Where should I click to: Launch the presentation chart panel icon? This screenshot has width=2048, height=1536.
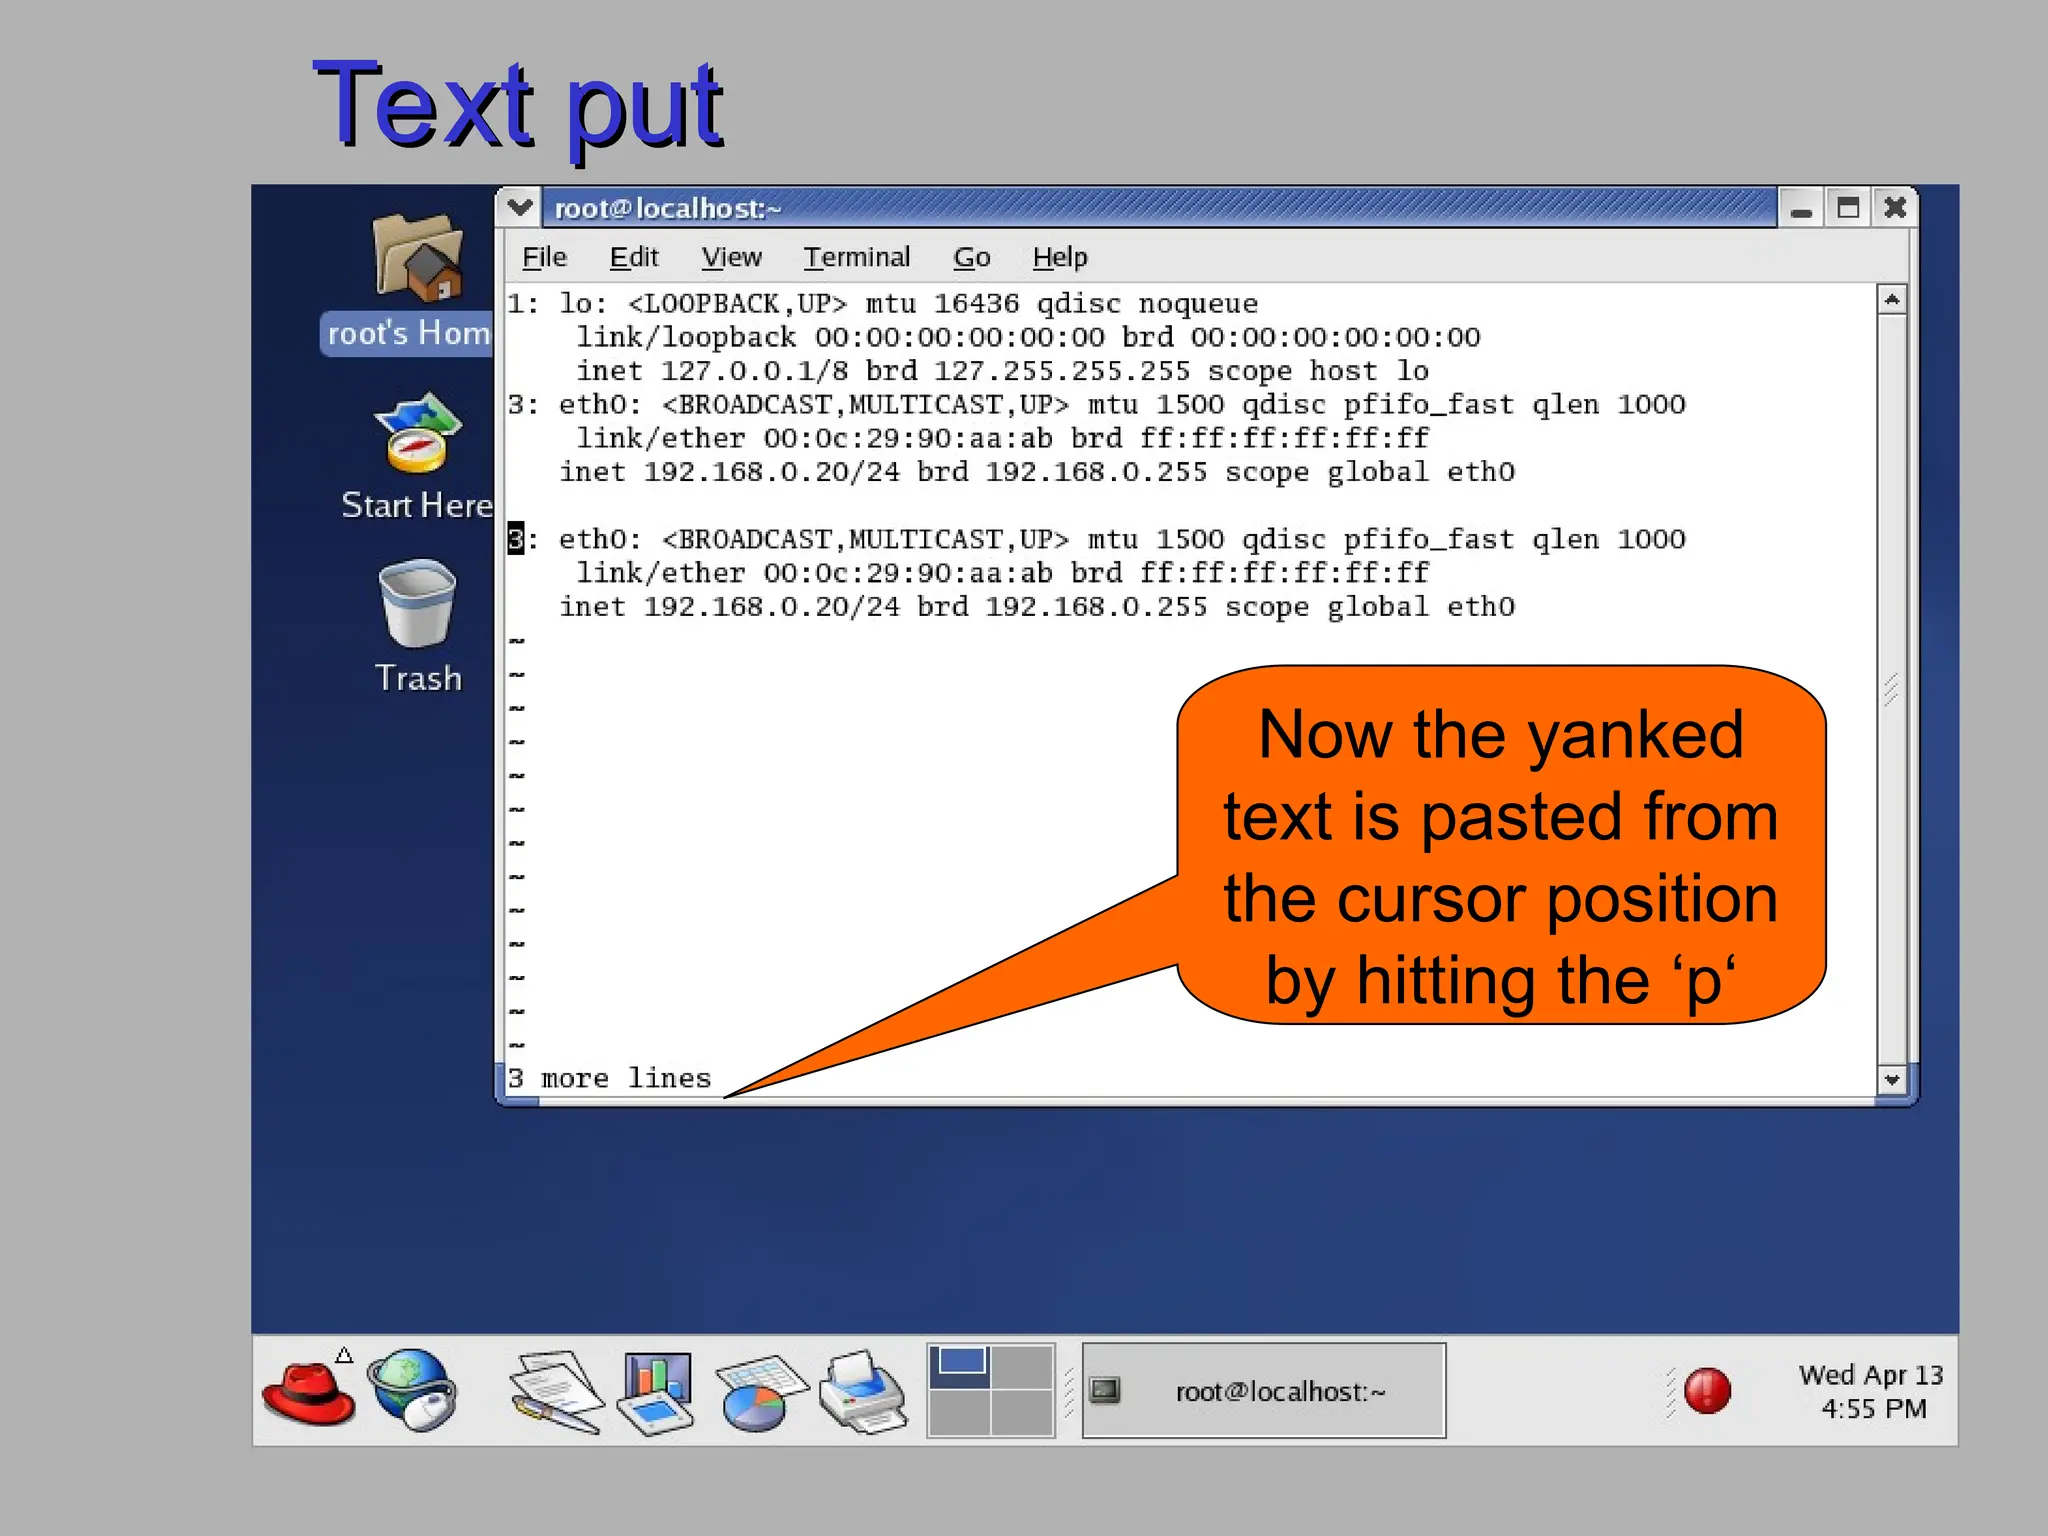click(x=657, y=1392)
